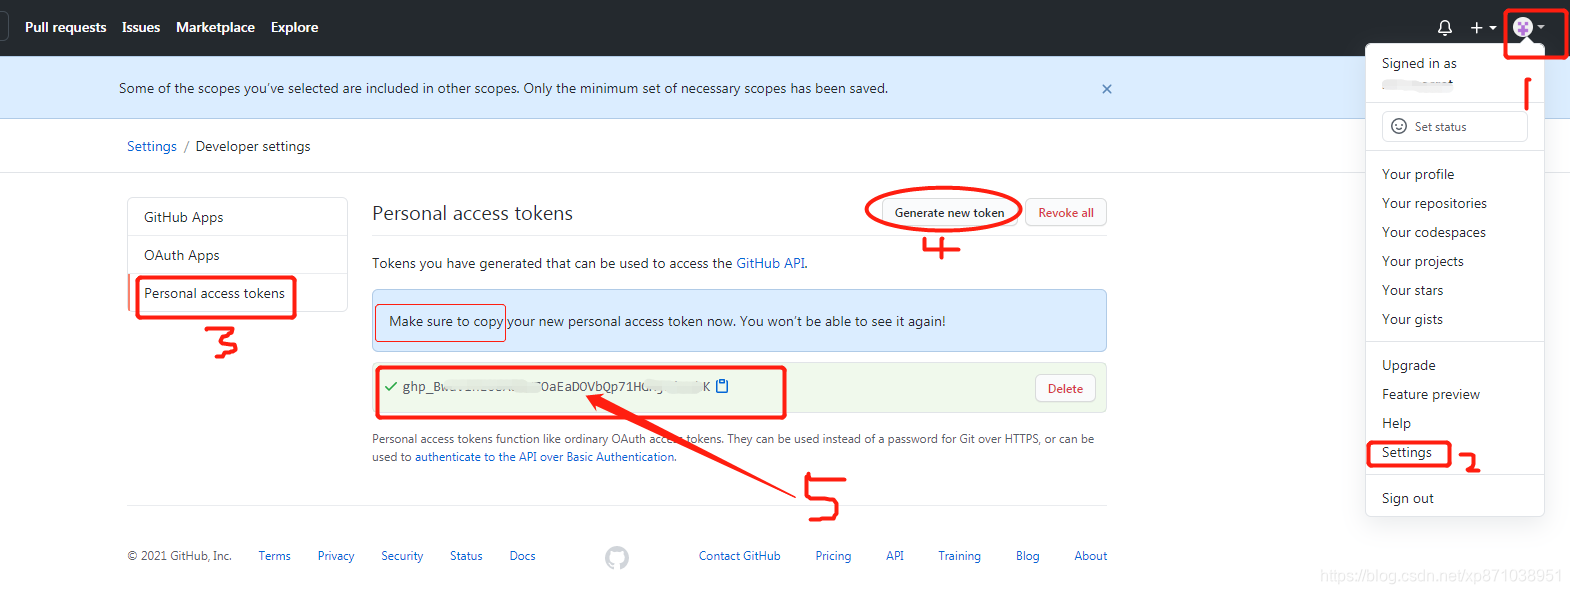
Task: Choose Your repositories from user menu
Action: pos(1434,203)
